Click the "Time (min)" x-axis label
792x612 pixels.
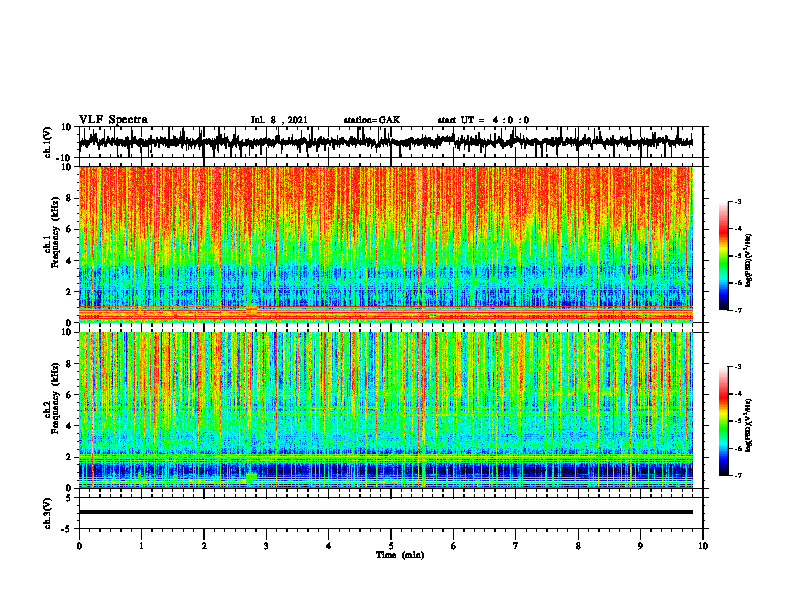[400, 555]
